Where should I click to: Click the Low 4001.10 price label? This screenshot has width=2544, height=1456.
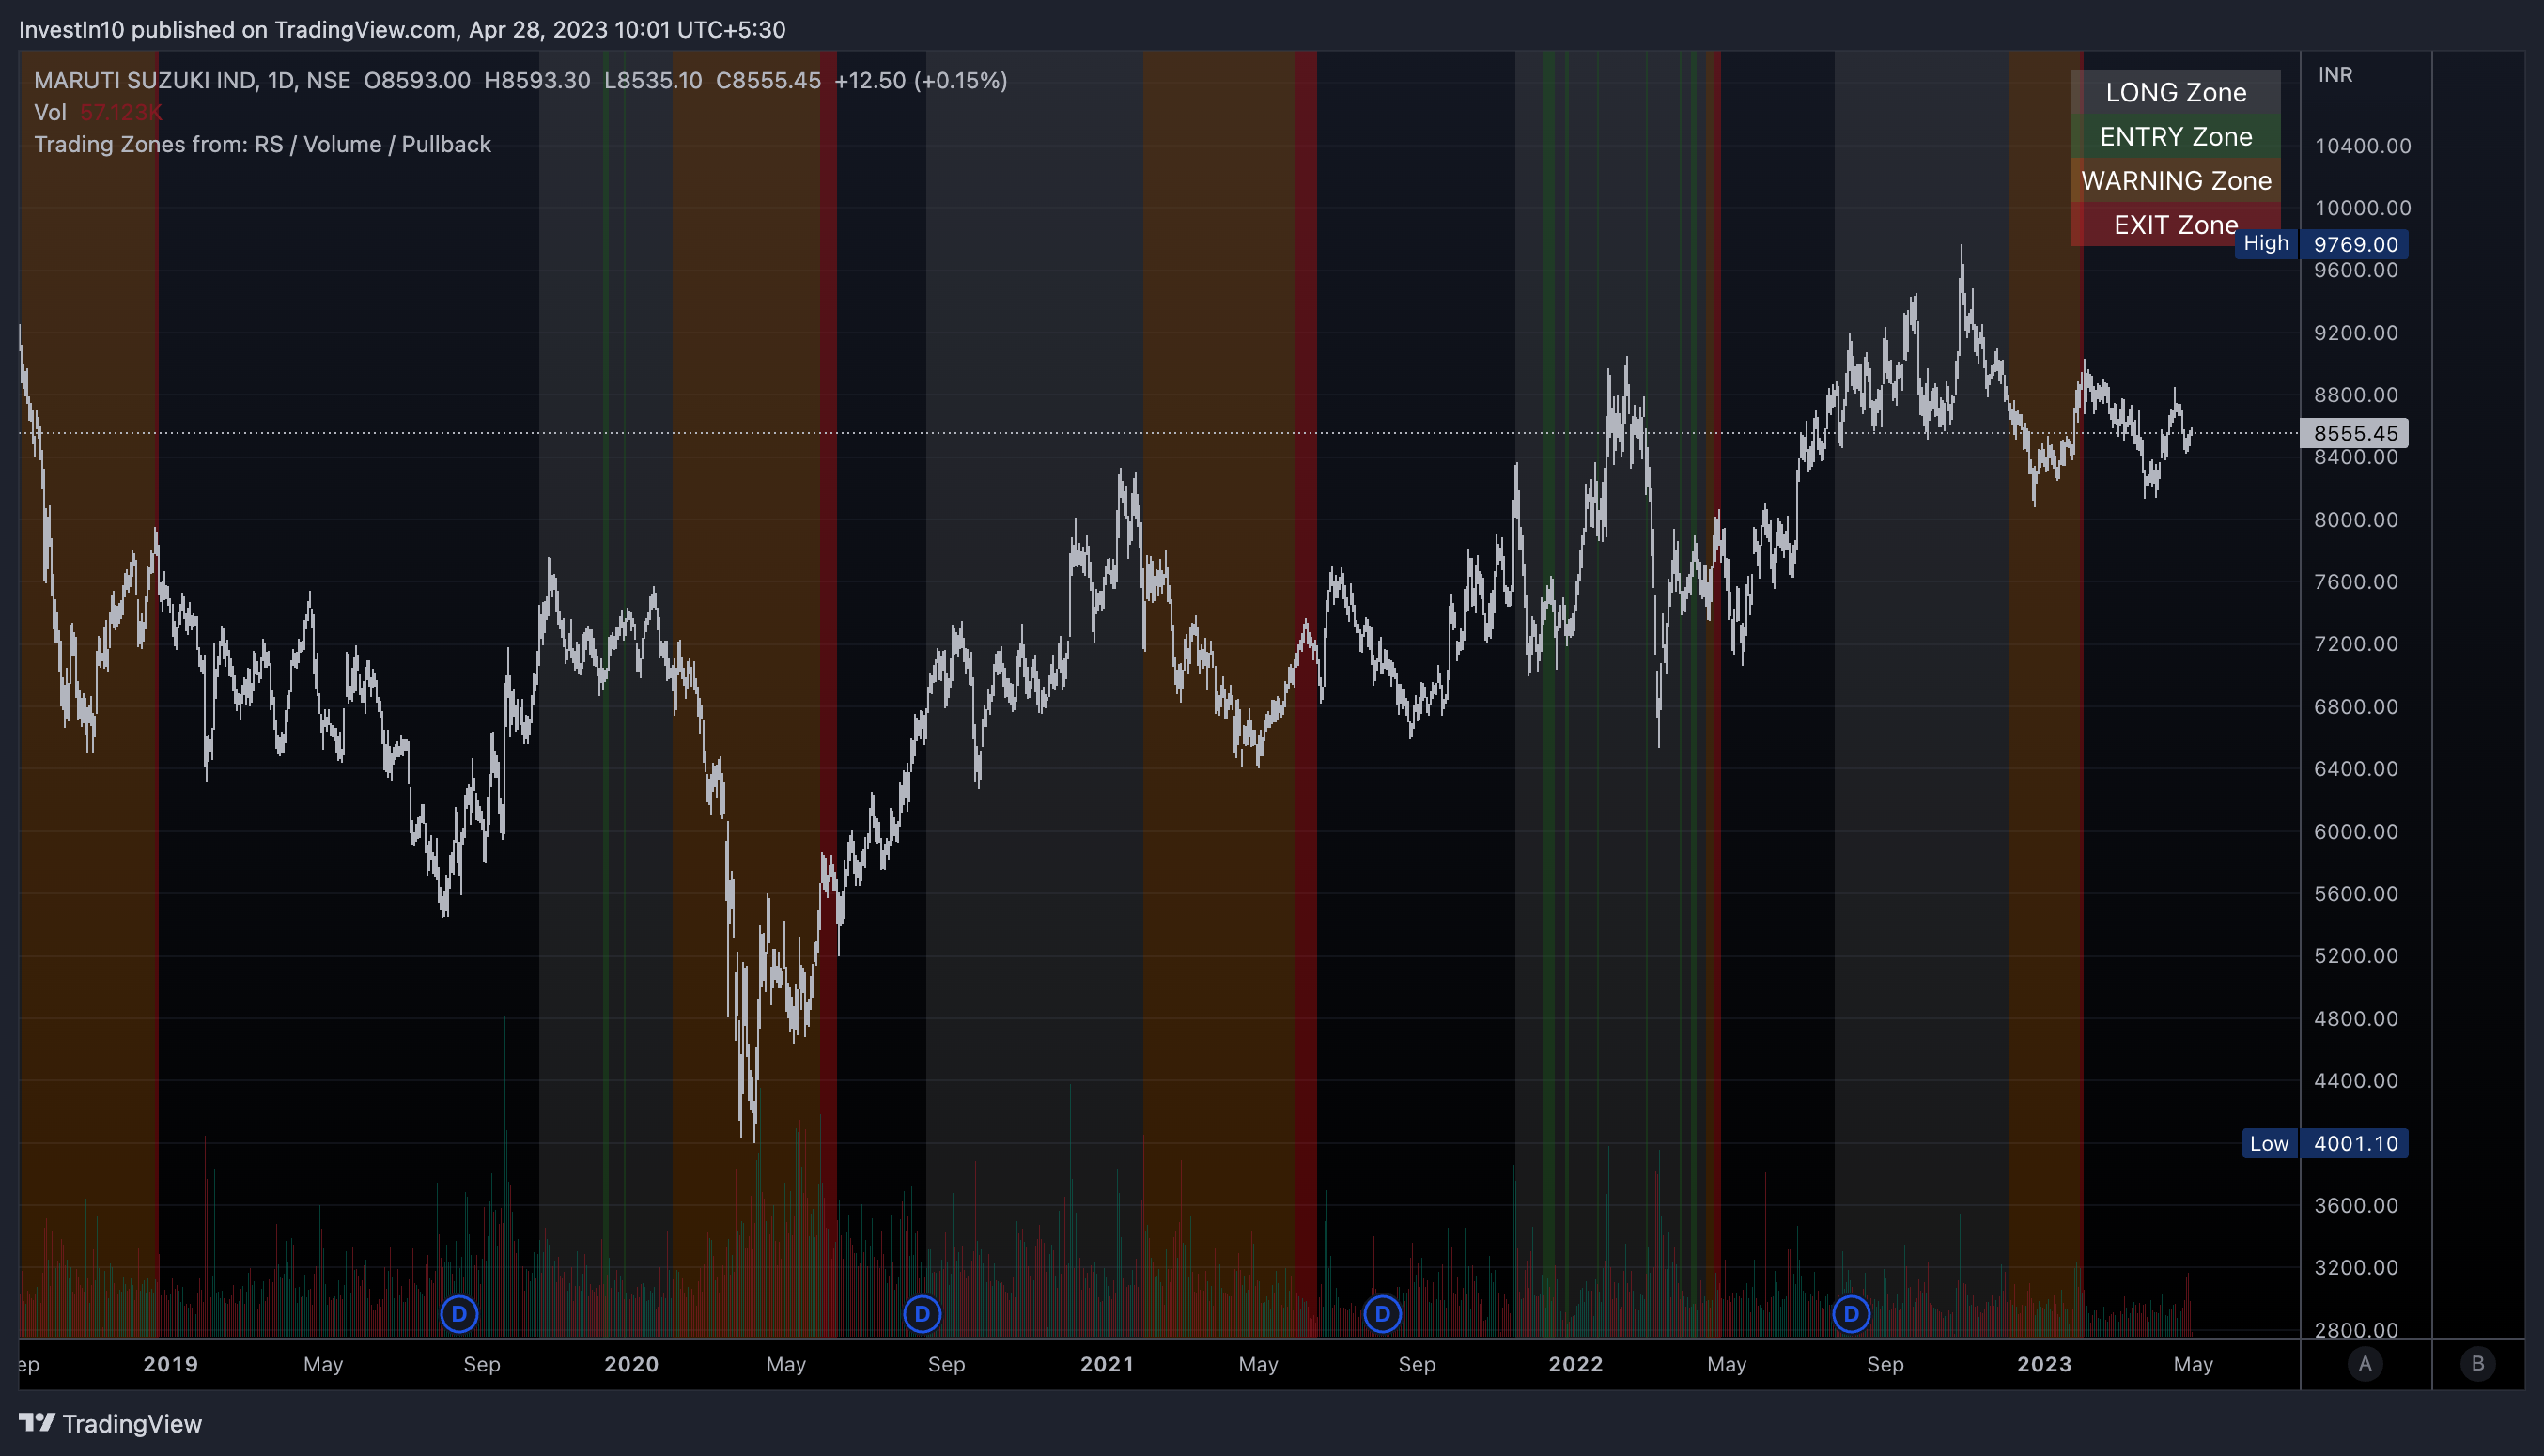(2325, 1143)
